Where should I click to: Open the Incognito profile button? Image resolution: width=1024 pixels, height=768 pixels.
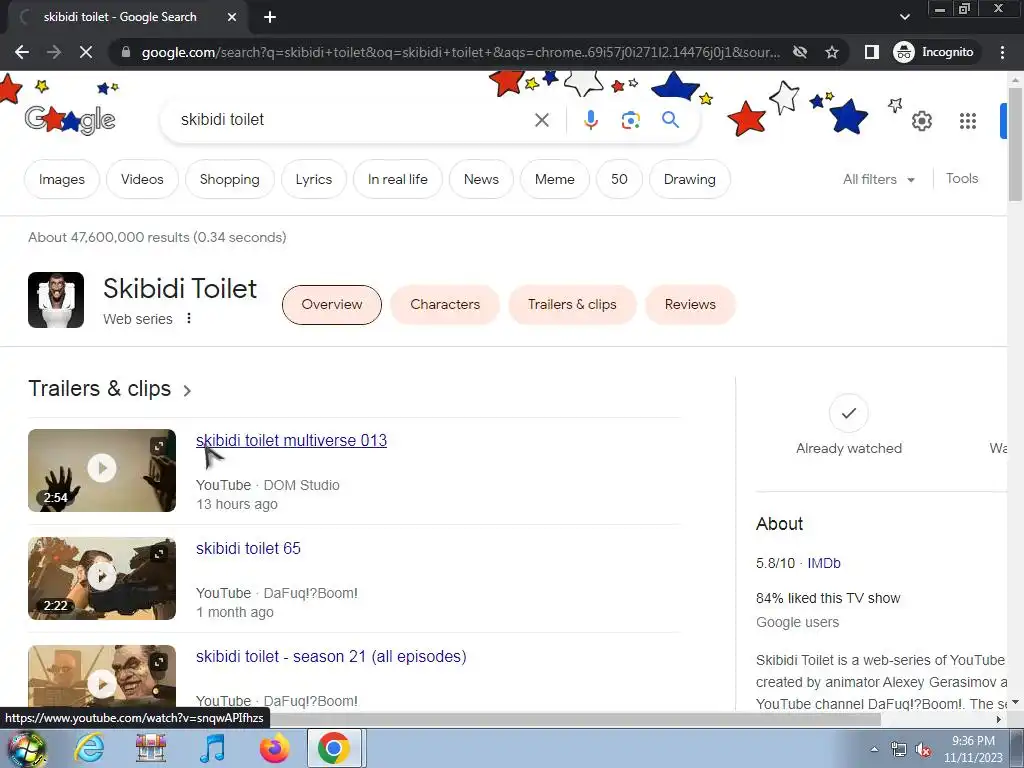(934, 52)
